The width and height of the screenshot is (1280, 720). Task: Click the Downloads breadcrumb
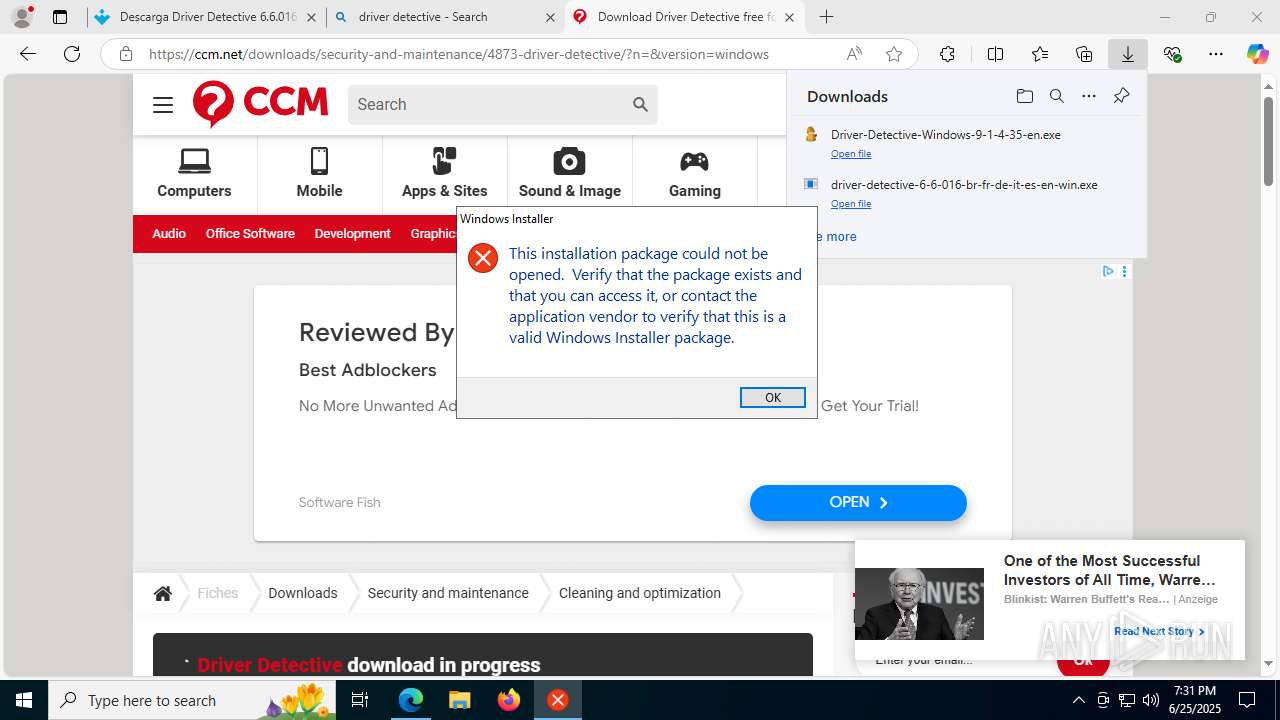click(302, 593)
